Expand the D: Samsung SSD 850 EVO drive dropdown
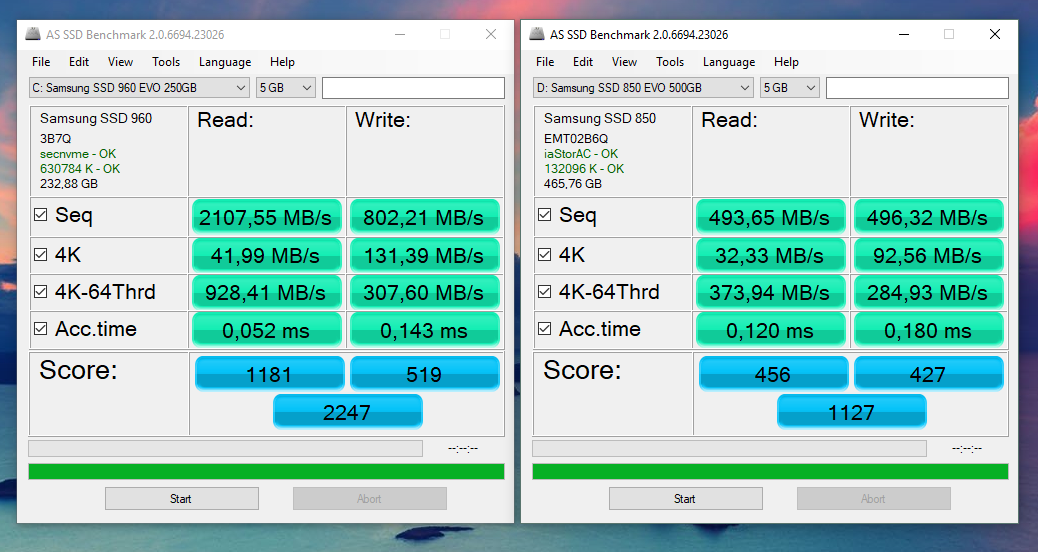Image resolution: width=1038 pixels, height=552 pixels. pos(644,88)
